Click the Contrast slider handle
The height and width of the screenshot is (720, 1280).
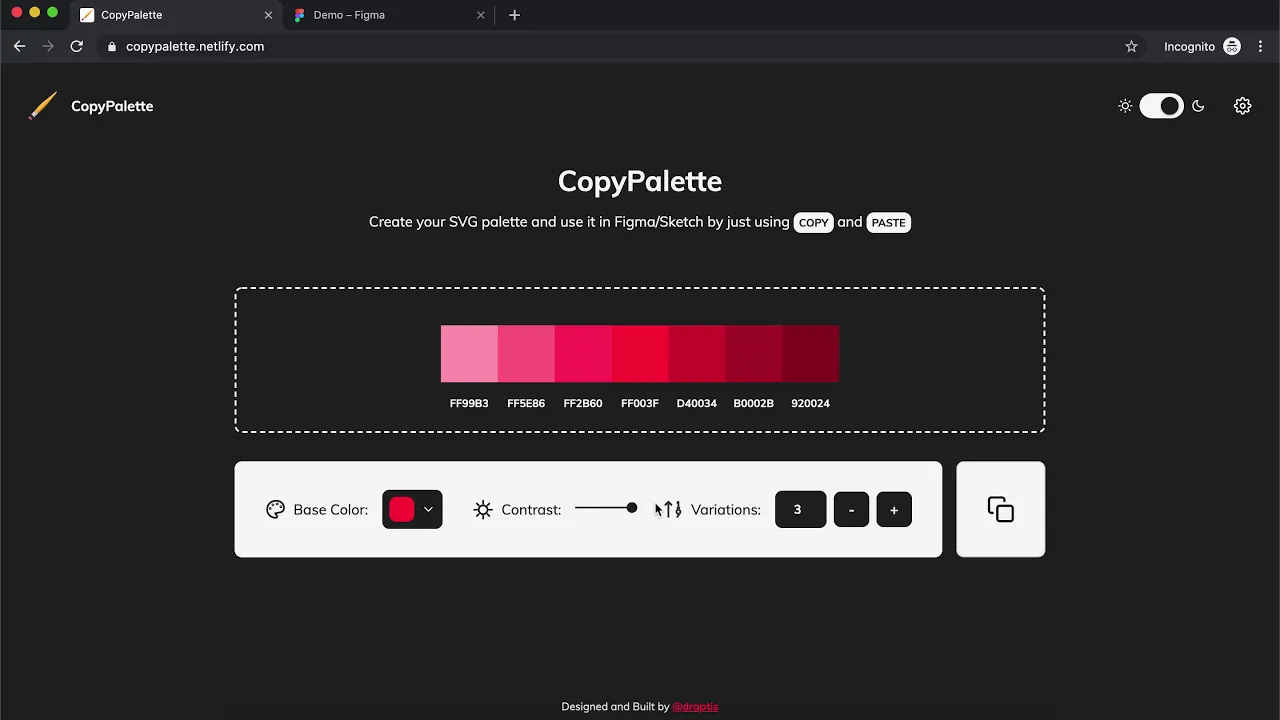point(631,508)
